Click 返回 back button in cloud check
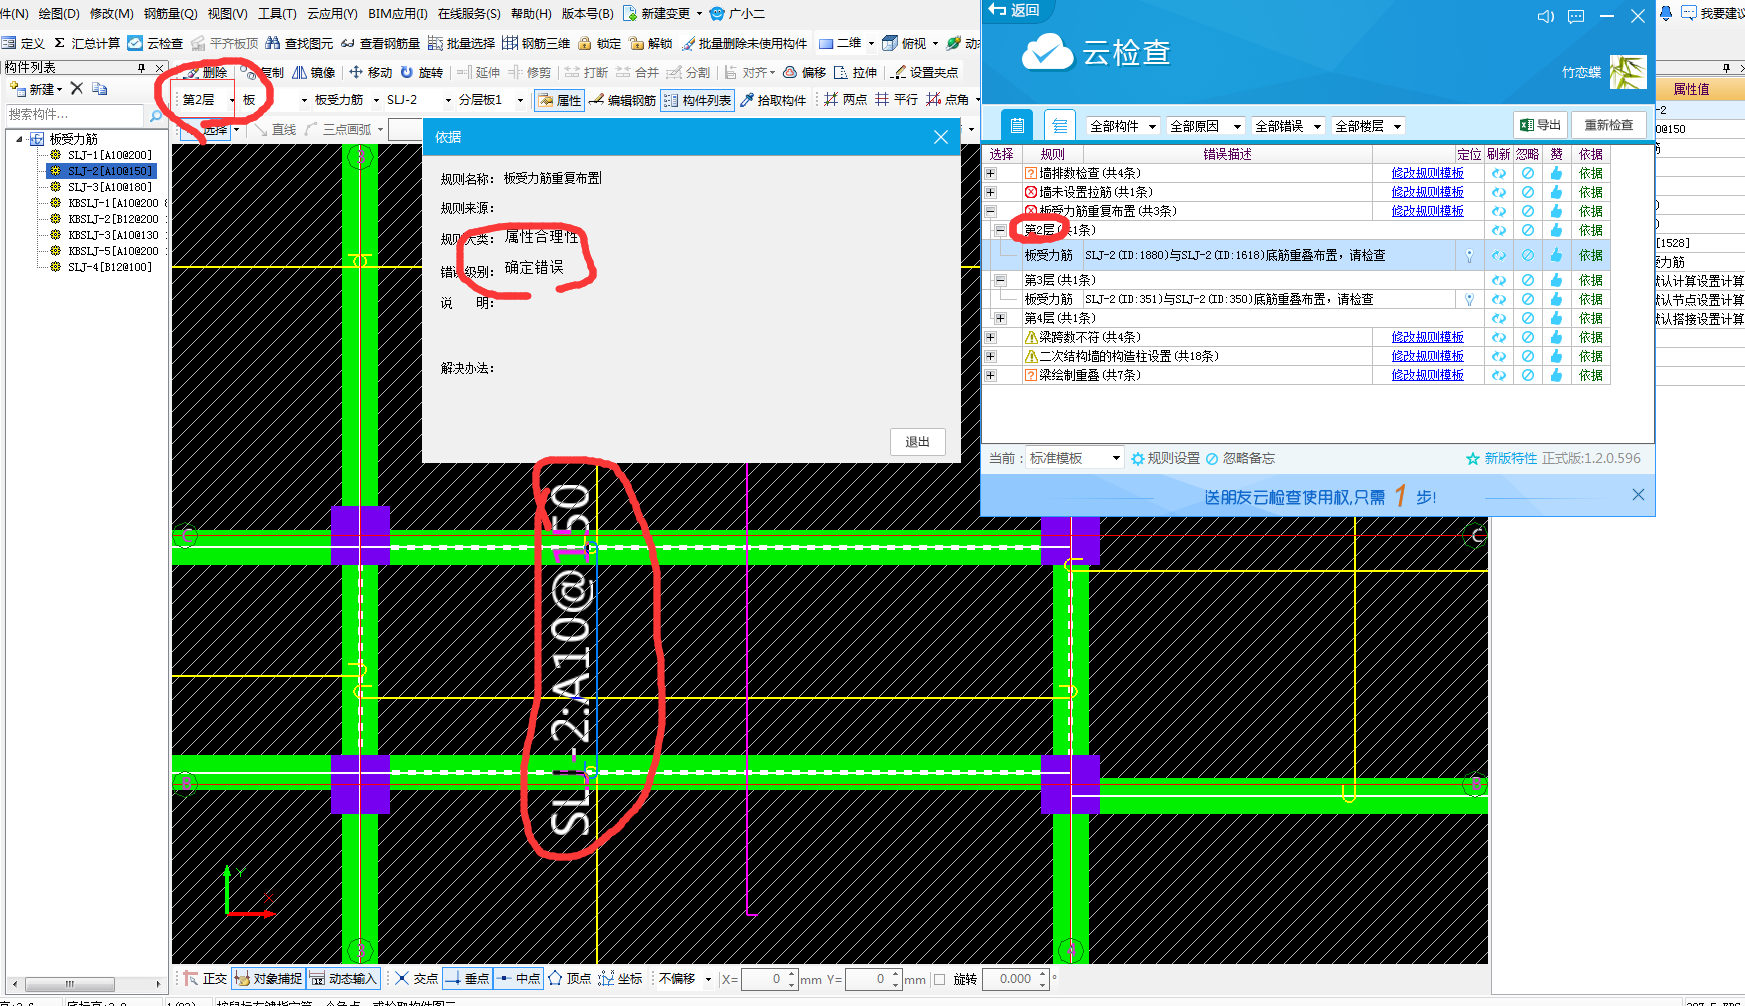1745x1006 pixels. tap(1014, 10)
